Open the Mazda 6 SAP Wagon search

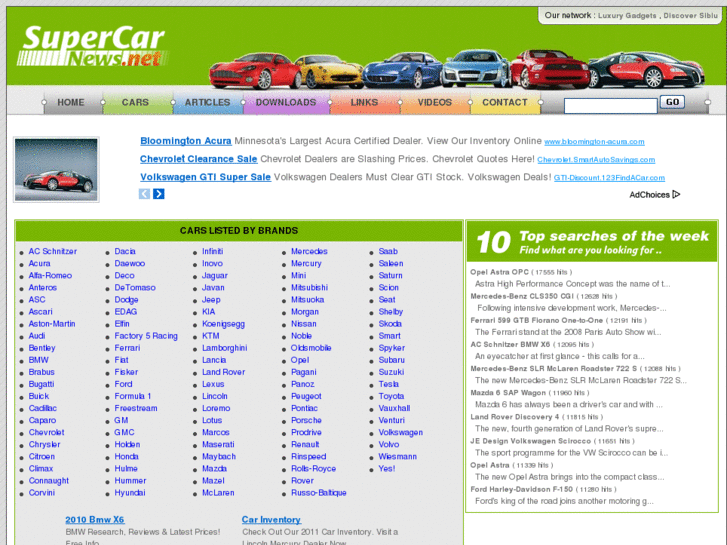tap(508, 393)
